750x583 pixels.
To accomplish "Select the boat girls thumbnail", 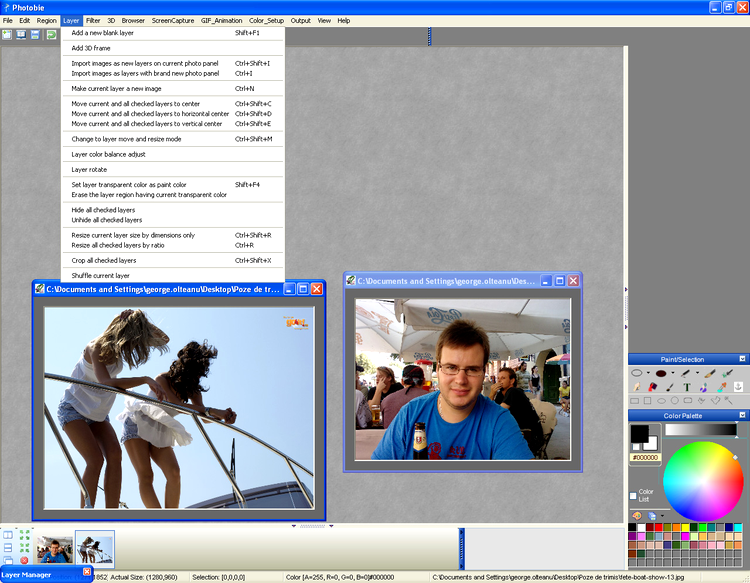I will point(95,549).
